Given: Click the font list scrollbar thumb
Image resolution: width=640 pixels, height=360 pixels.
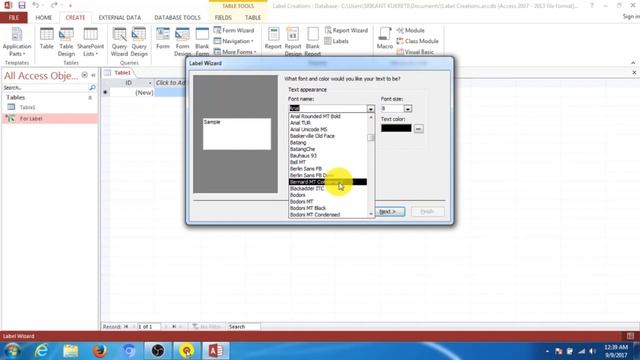Looking at the screenshot, I should [371, 138].
